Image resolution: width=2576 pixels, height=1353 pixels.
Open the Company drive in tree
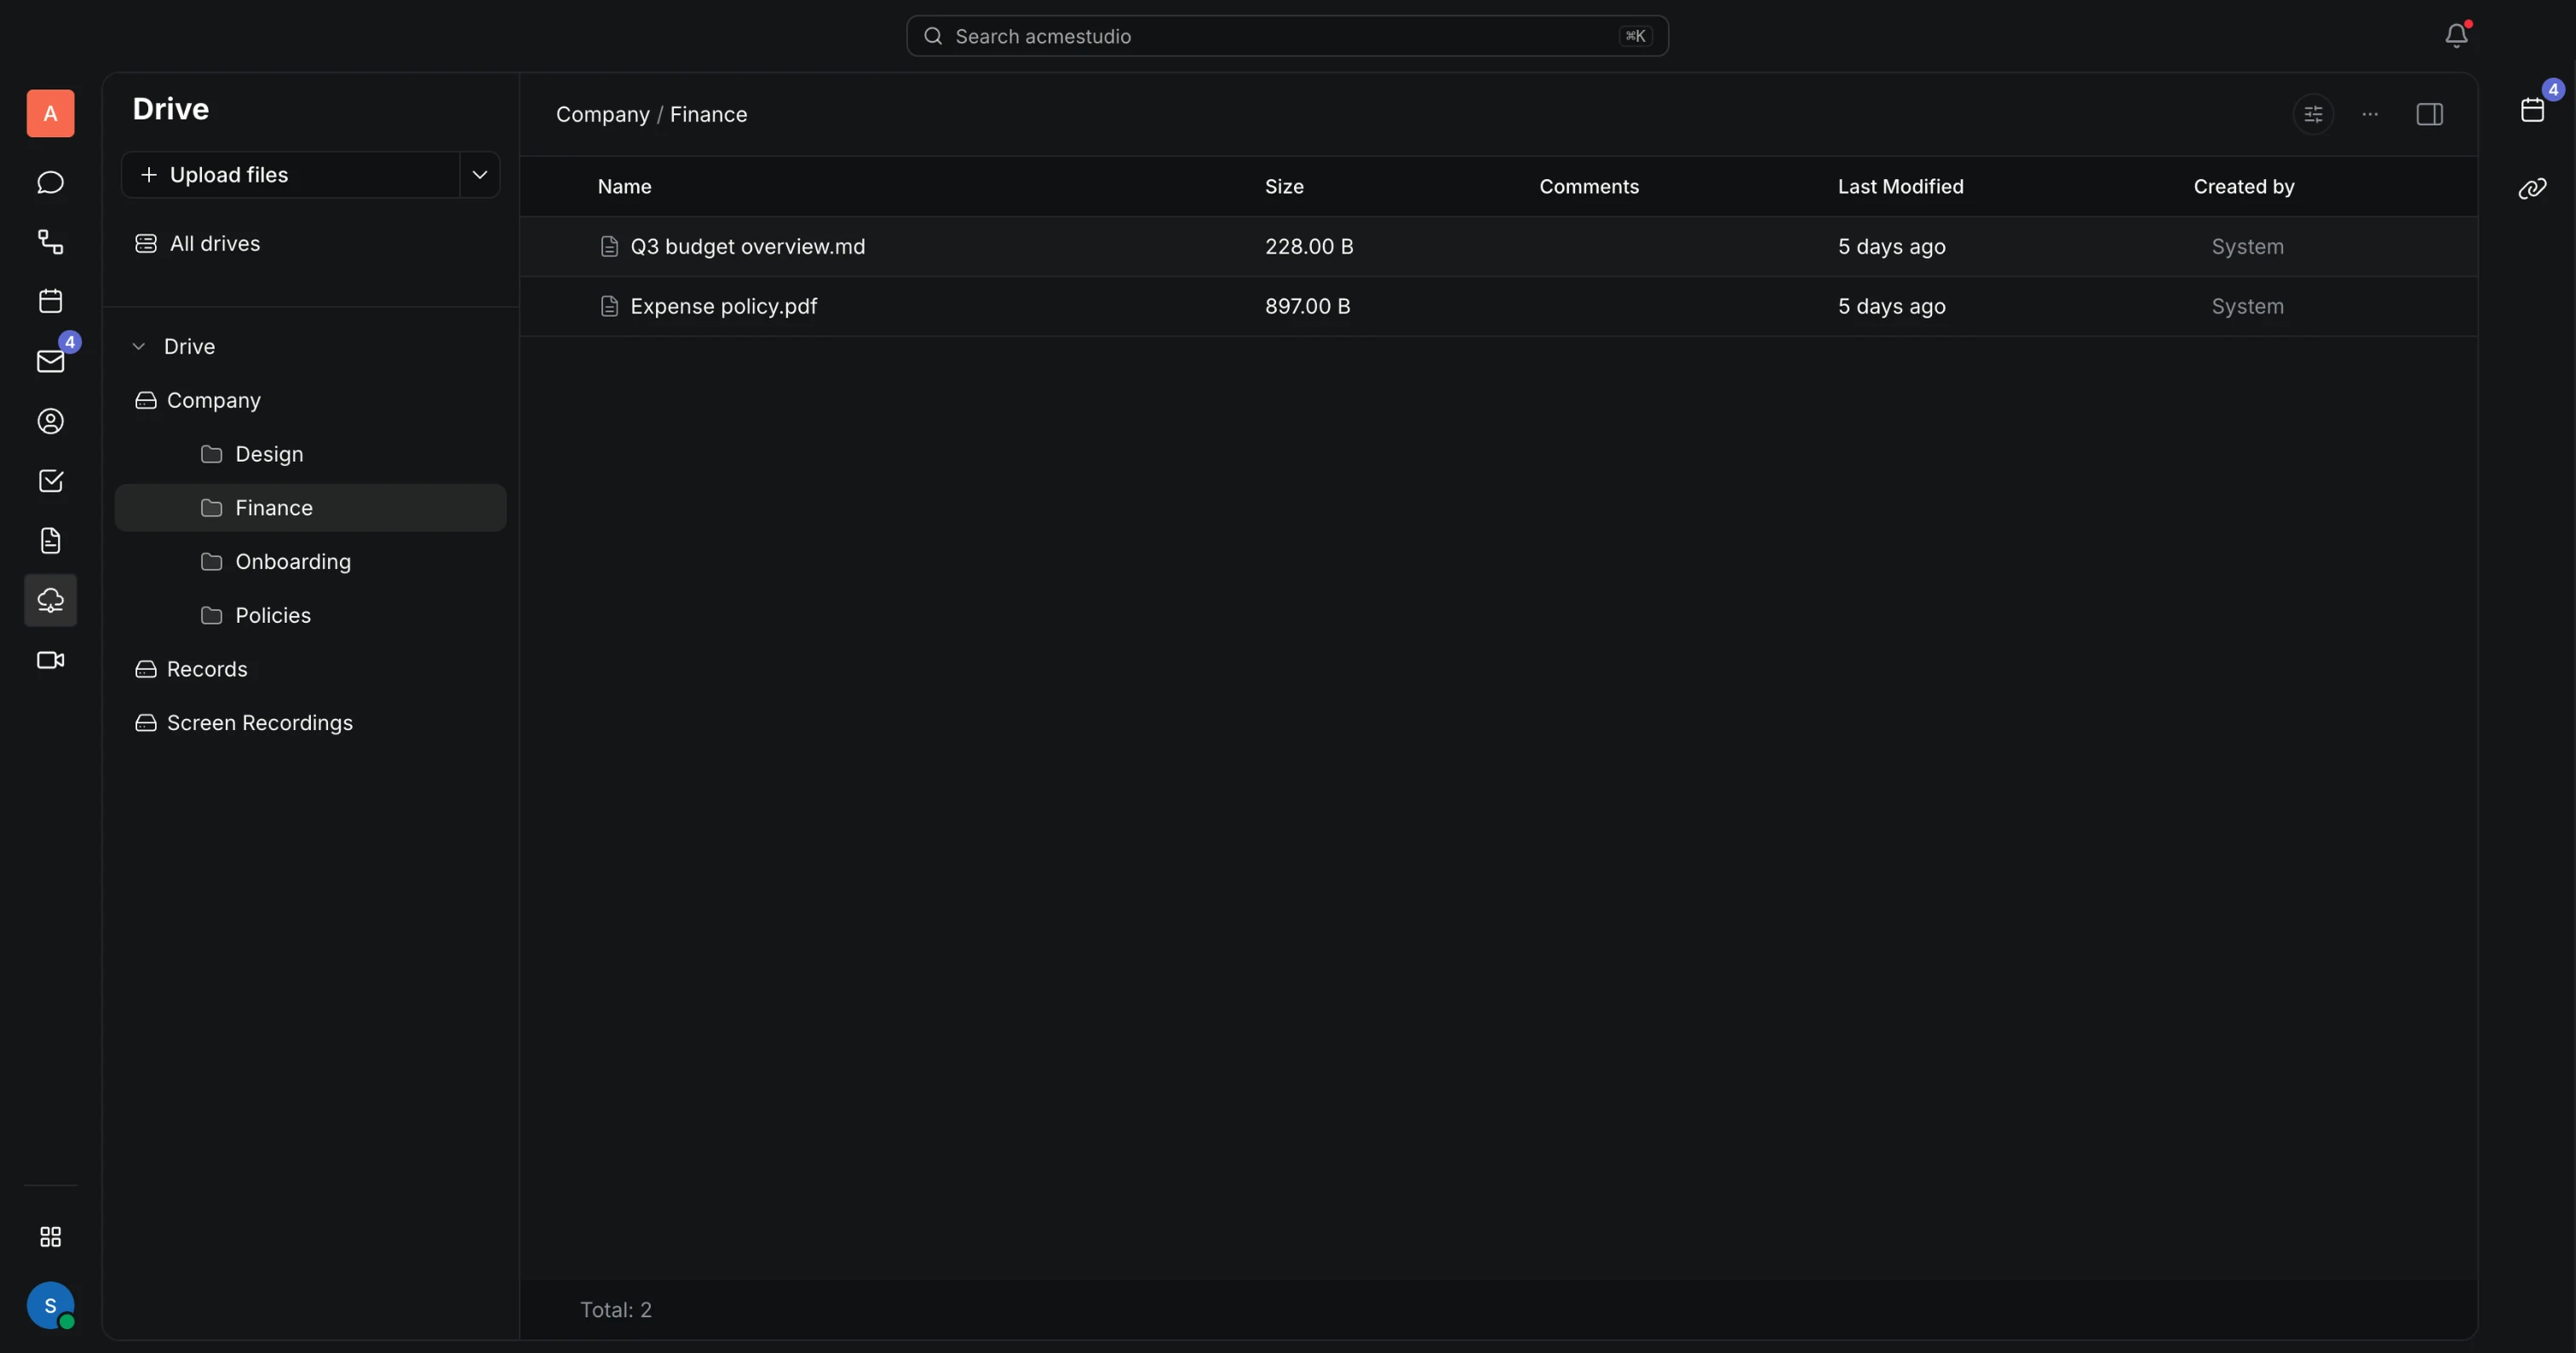311,400
